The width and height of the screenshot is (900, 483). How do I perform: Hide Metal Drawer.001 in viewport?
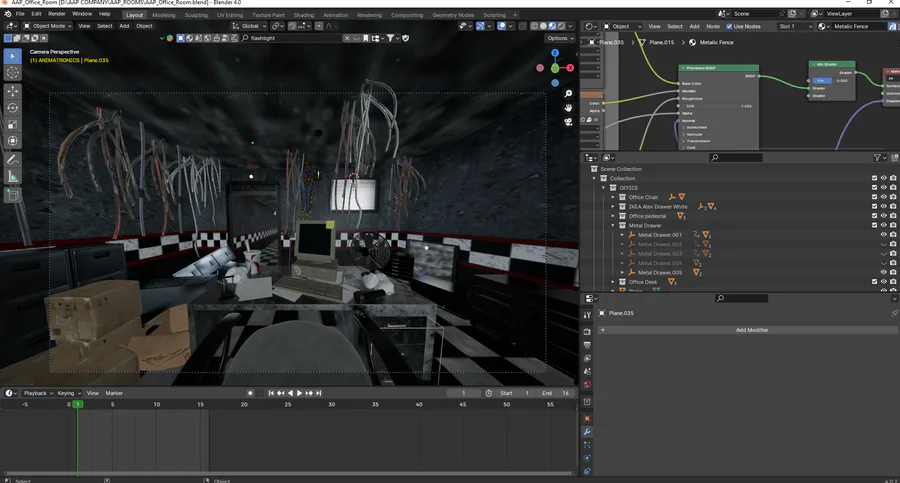point(884,234)
